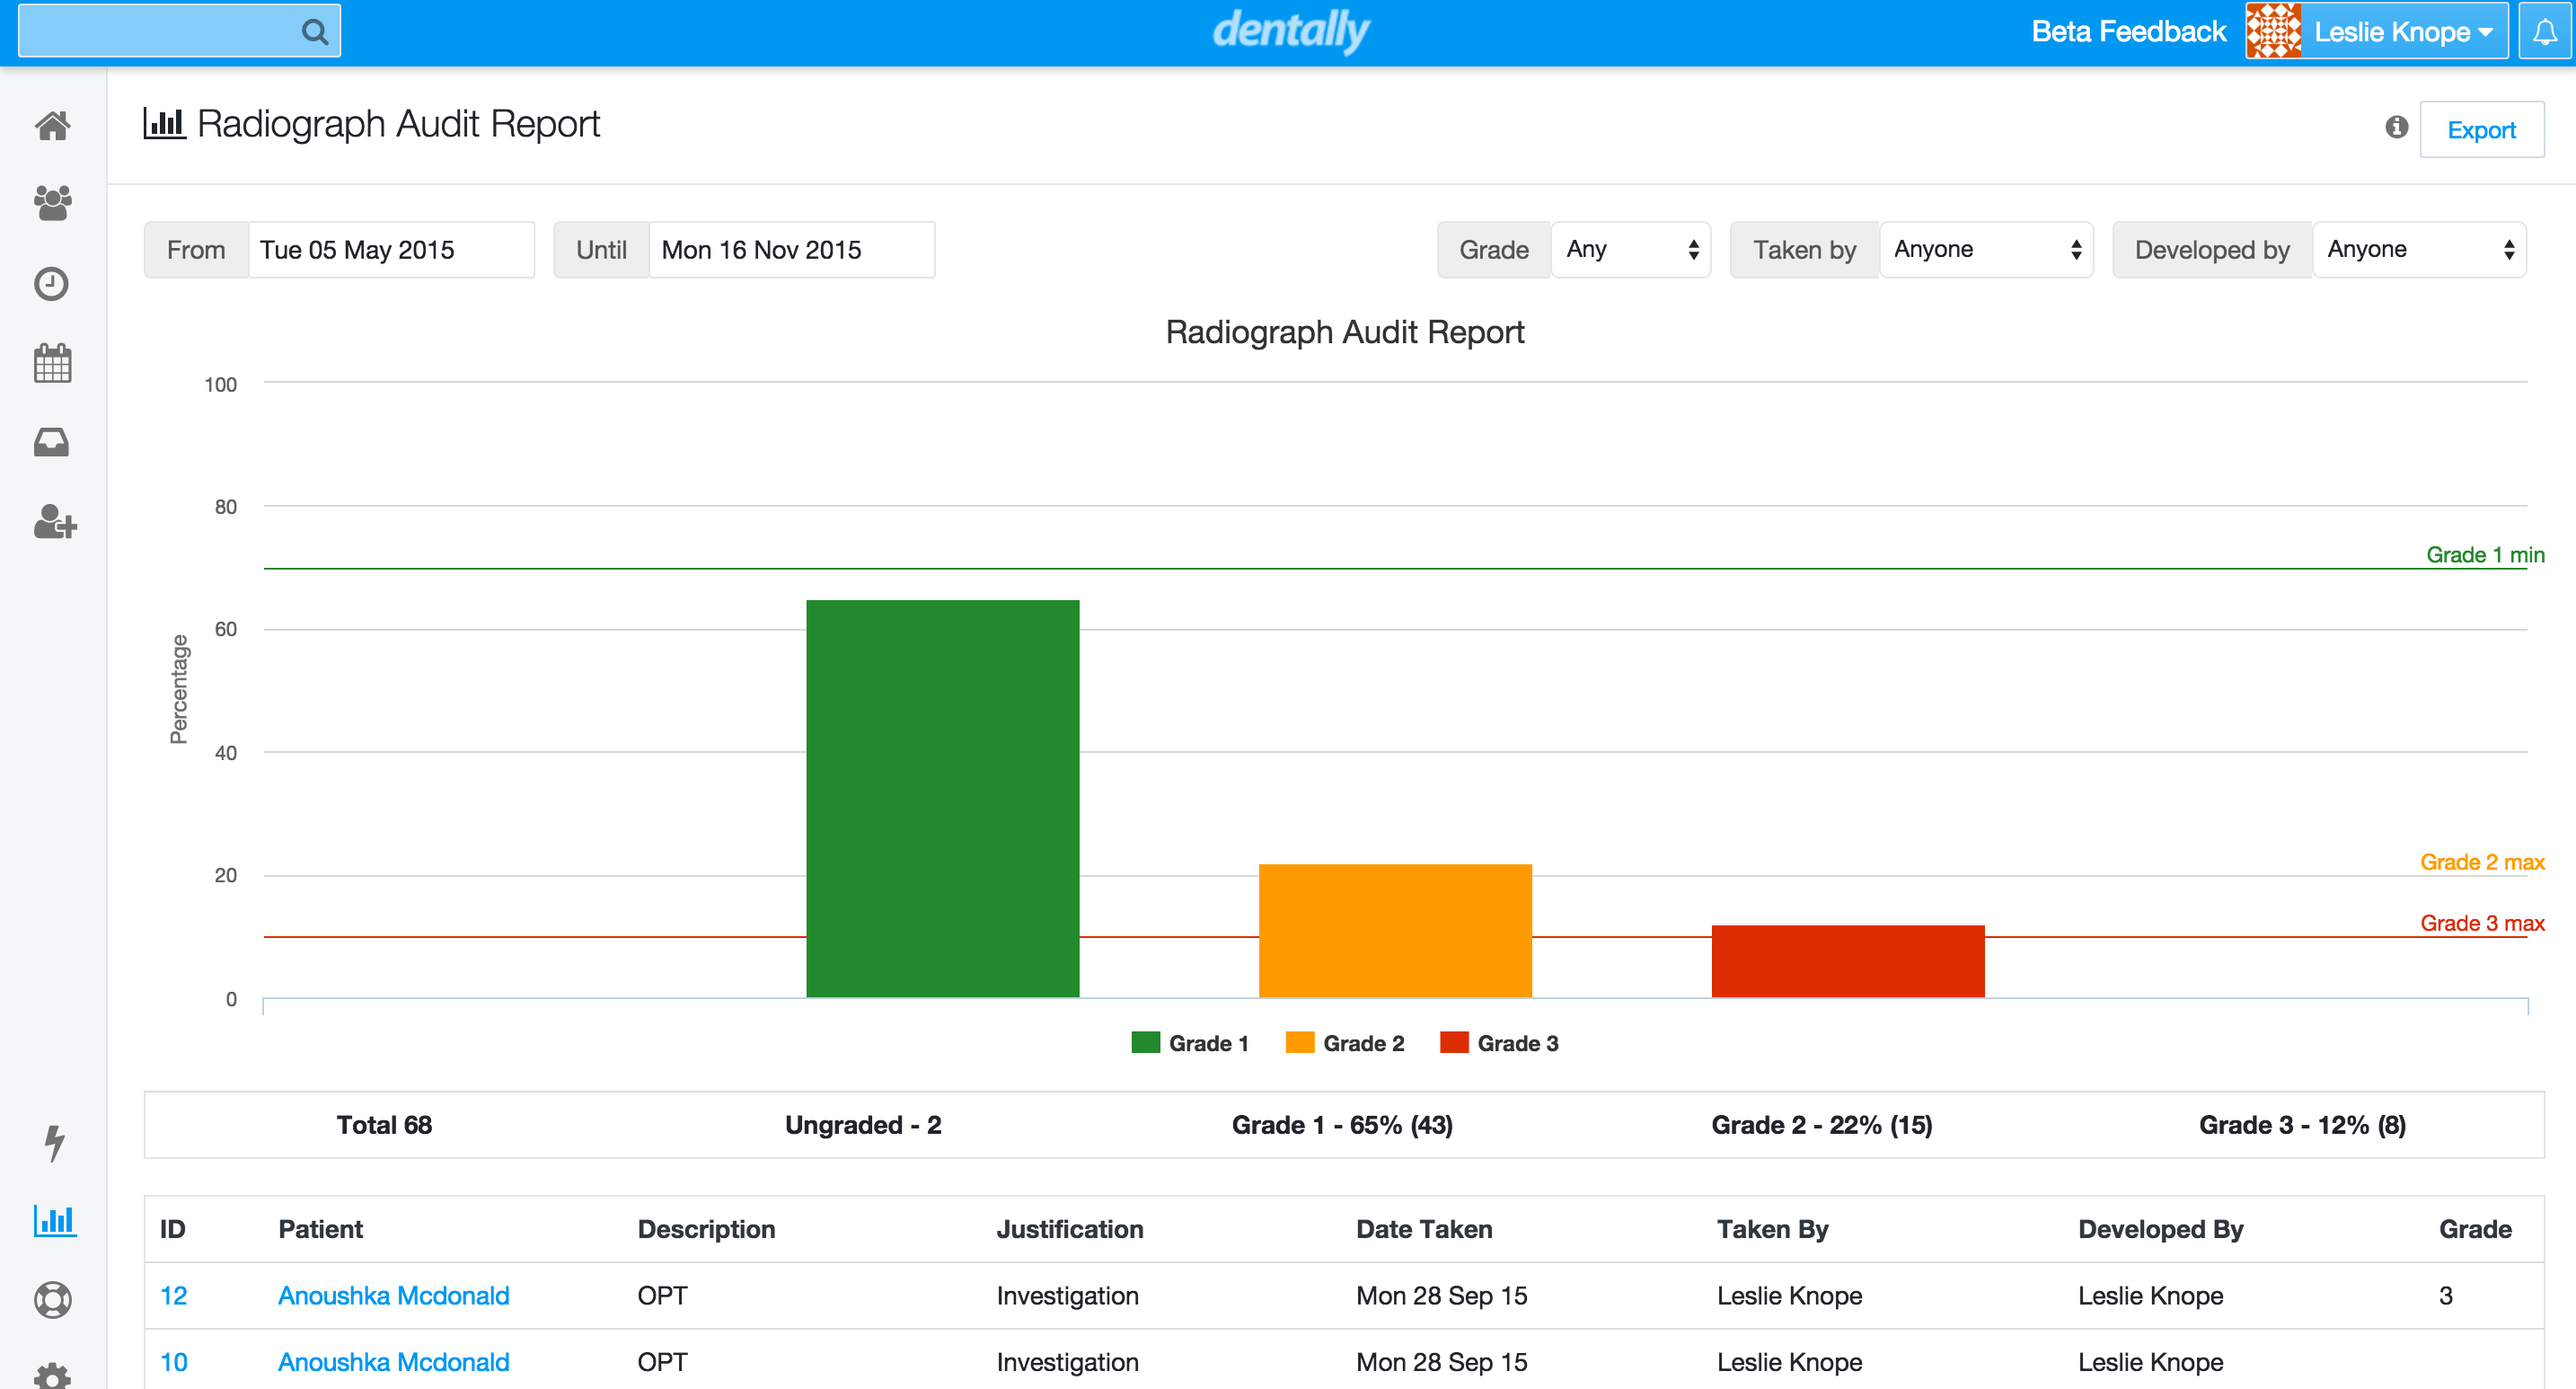Open the Taken by Anyone dropdown
The height and width of the screenshot is (1389, 2576).
[x=1986, y=249]
